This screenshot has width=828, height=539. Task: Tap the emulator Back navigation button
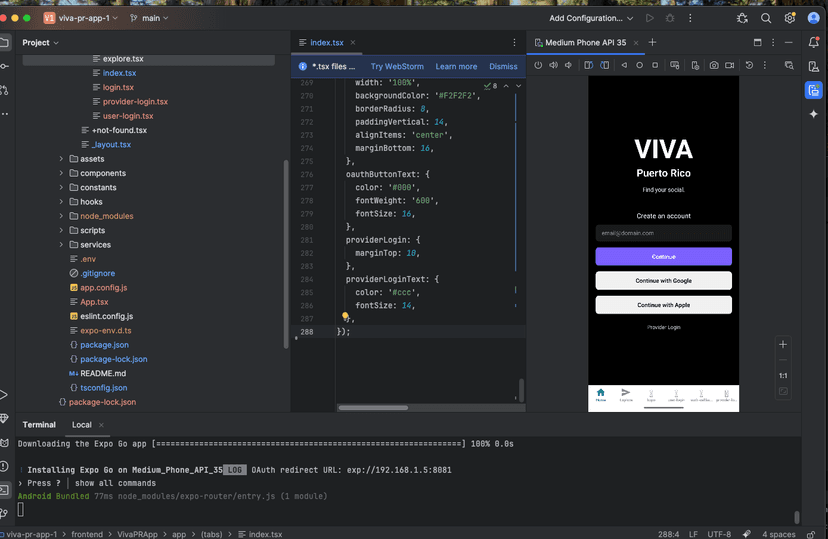[x=624, y=65]
